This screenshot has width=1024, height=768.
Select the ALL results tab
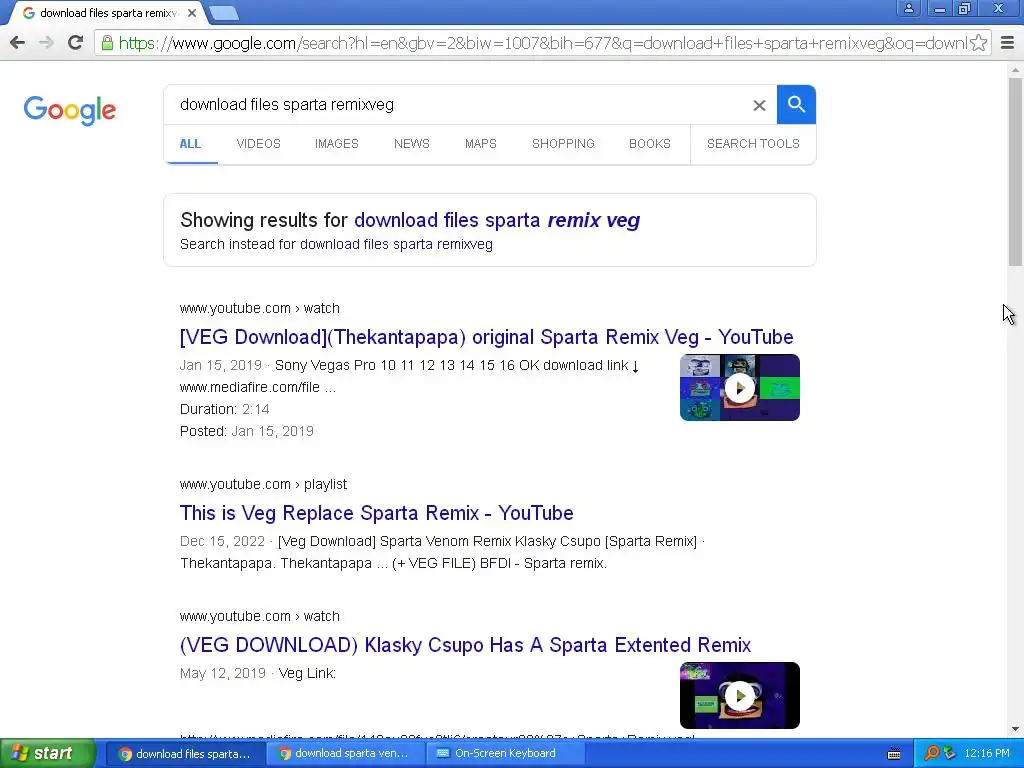pyautogui.click(x=190, y=144)
